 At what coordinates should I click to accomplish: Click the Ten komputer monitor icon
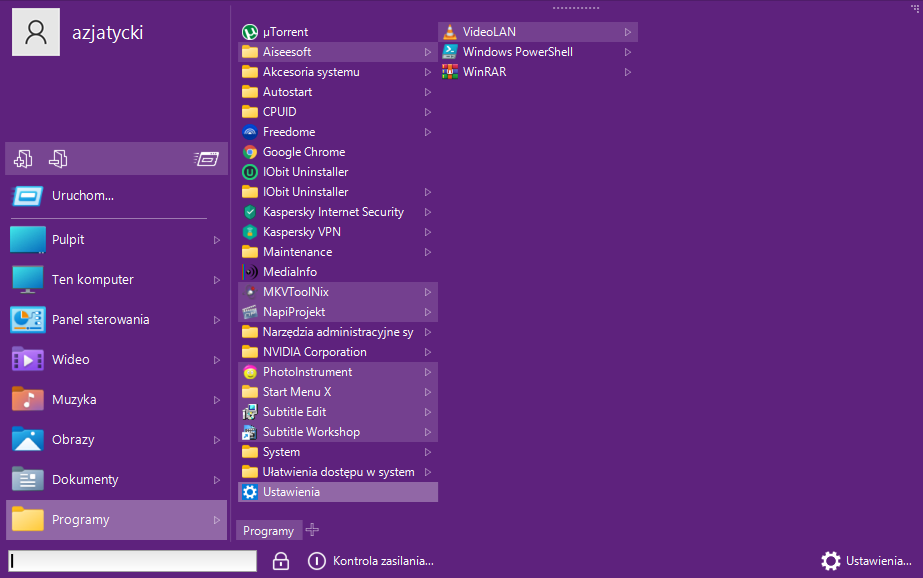pos(28,280)
